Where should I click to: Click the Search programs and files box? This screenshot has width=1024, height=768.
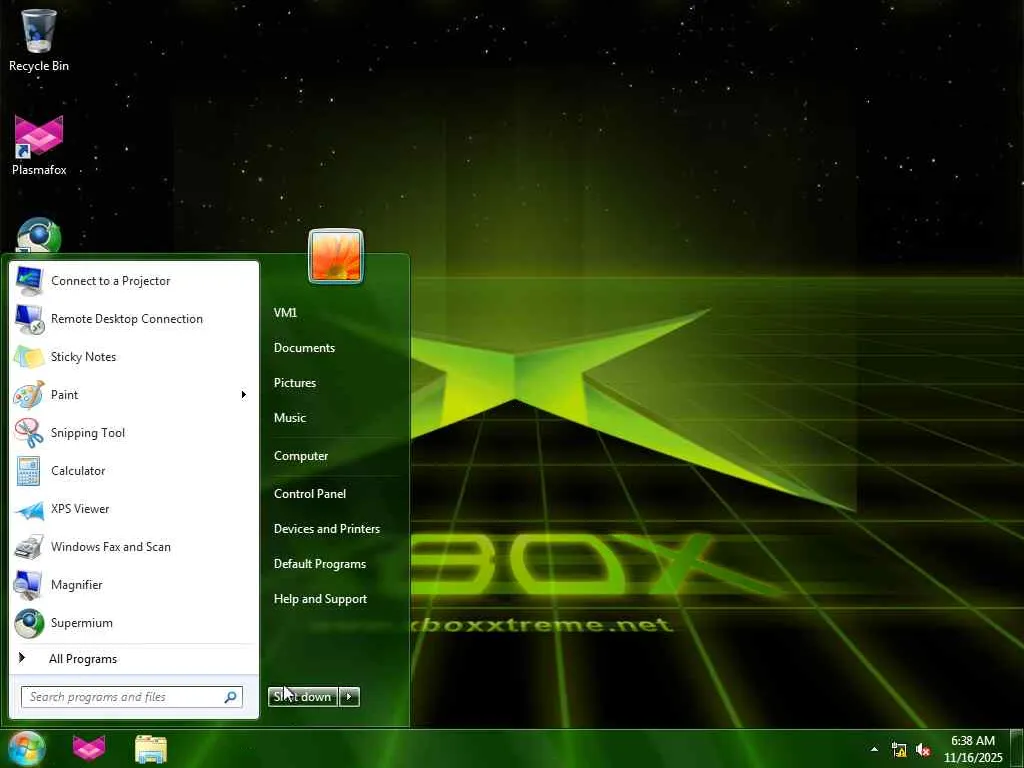[x=132, y=697]
